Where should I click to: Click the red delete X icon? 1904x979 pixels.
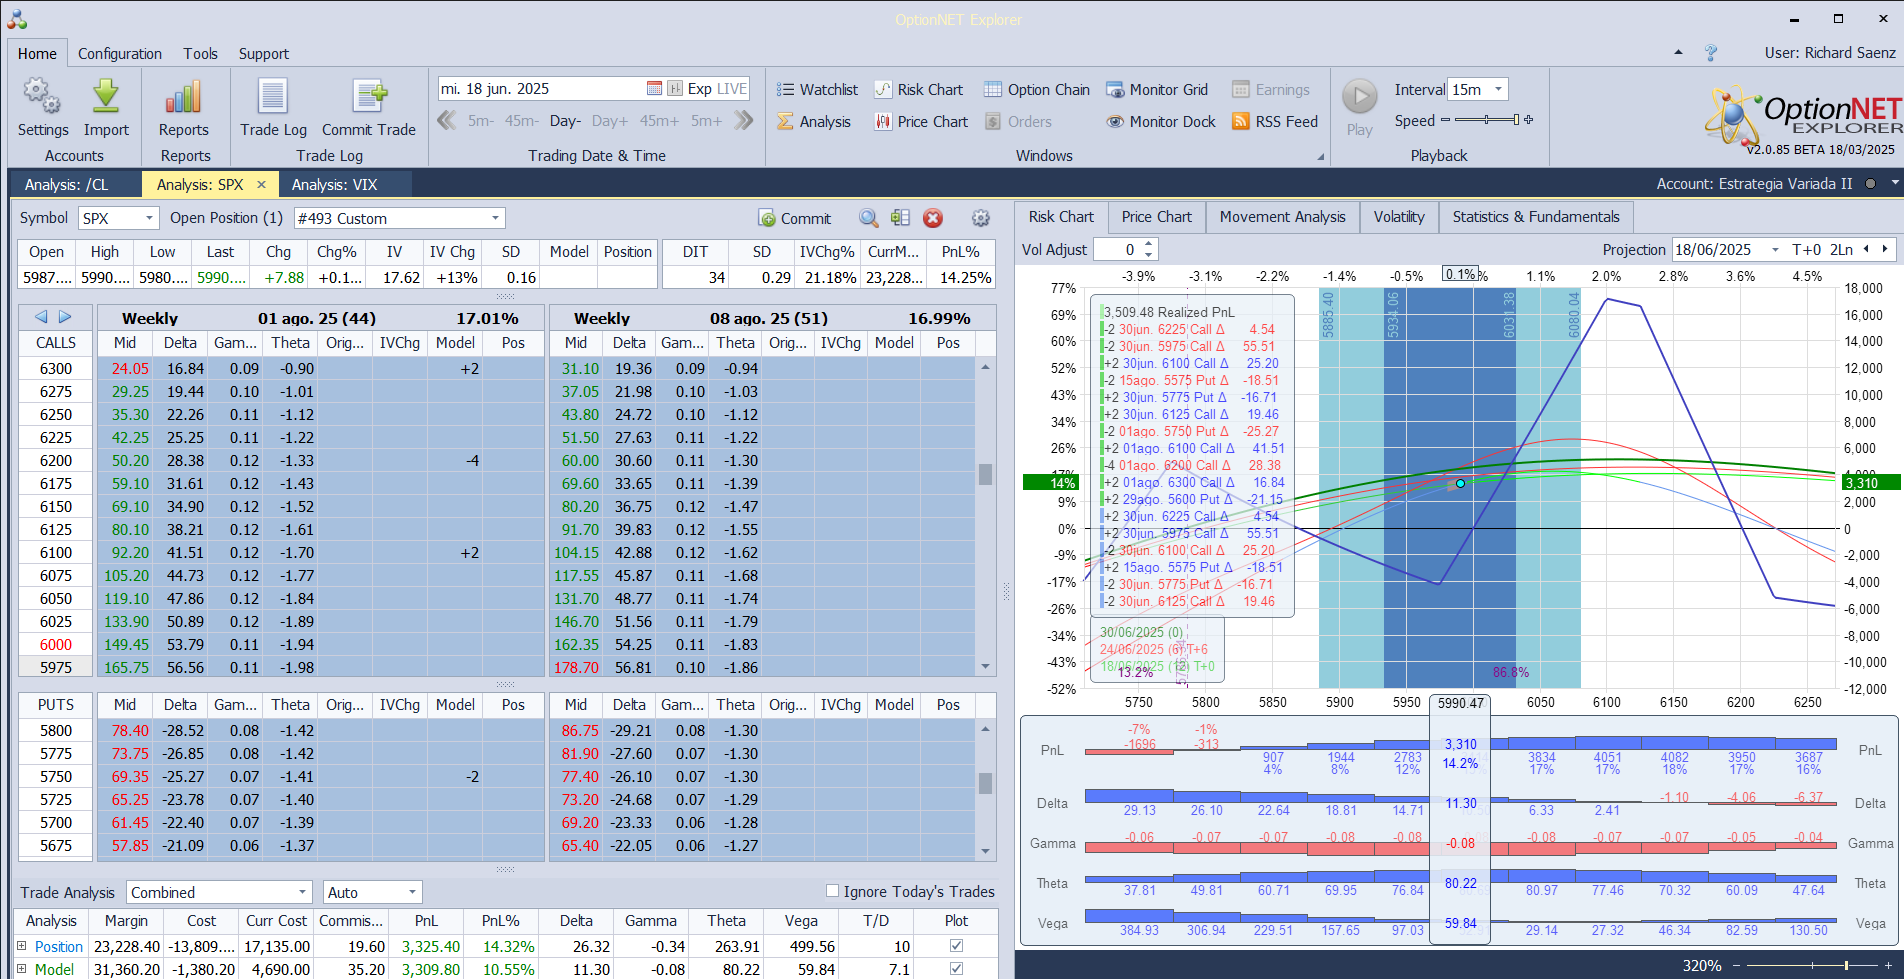[933, 218]
